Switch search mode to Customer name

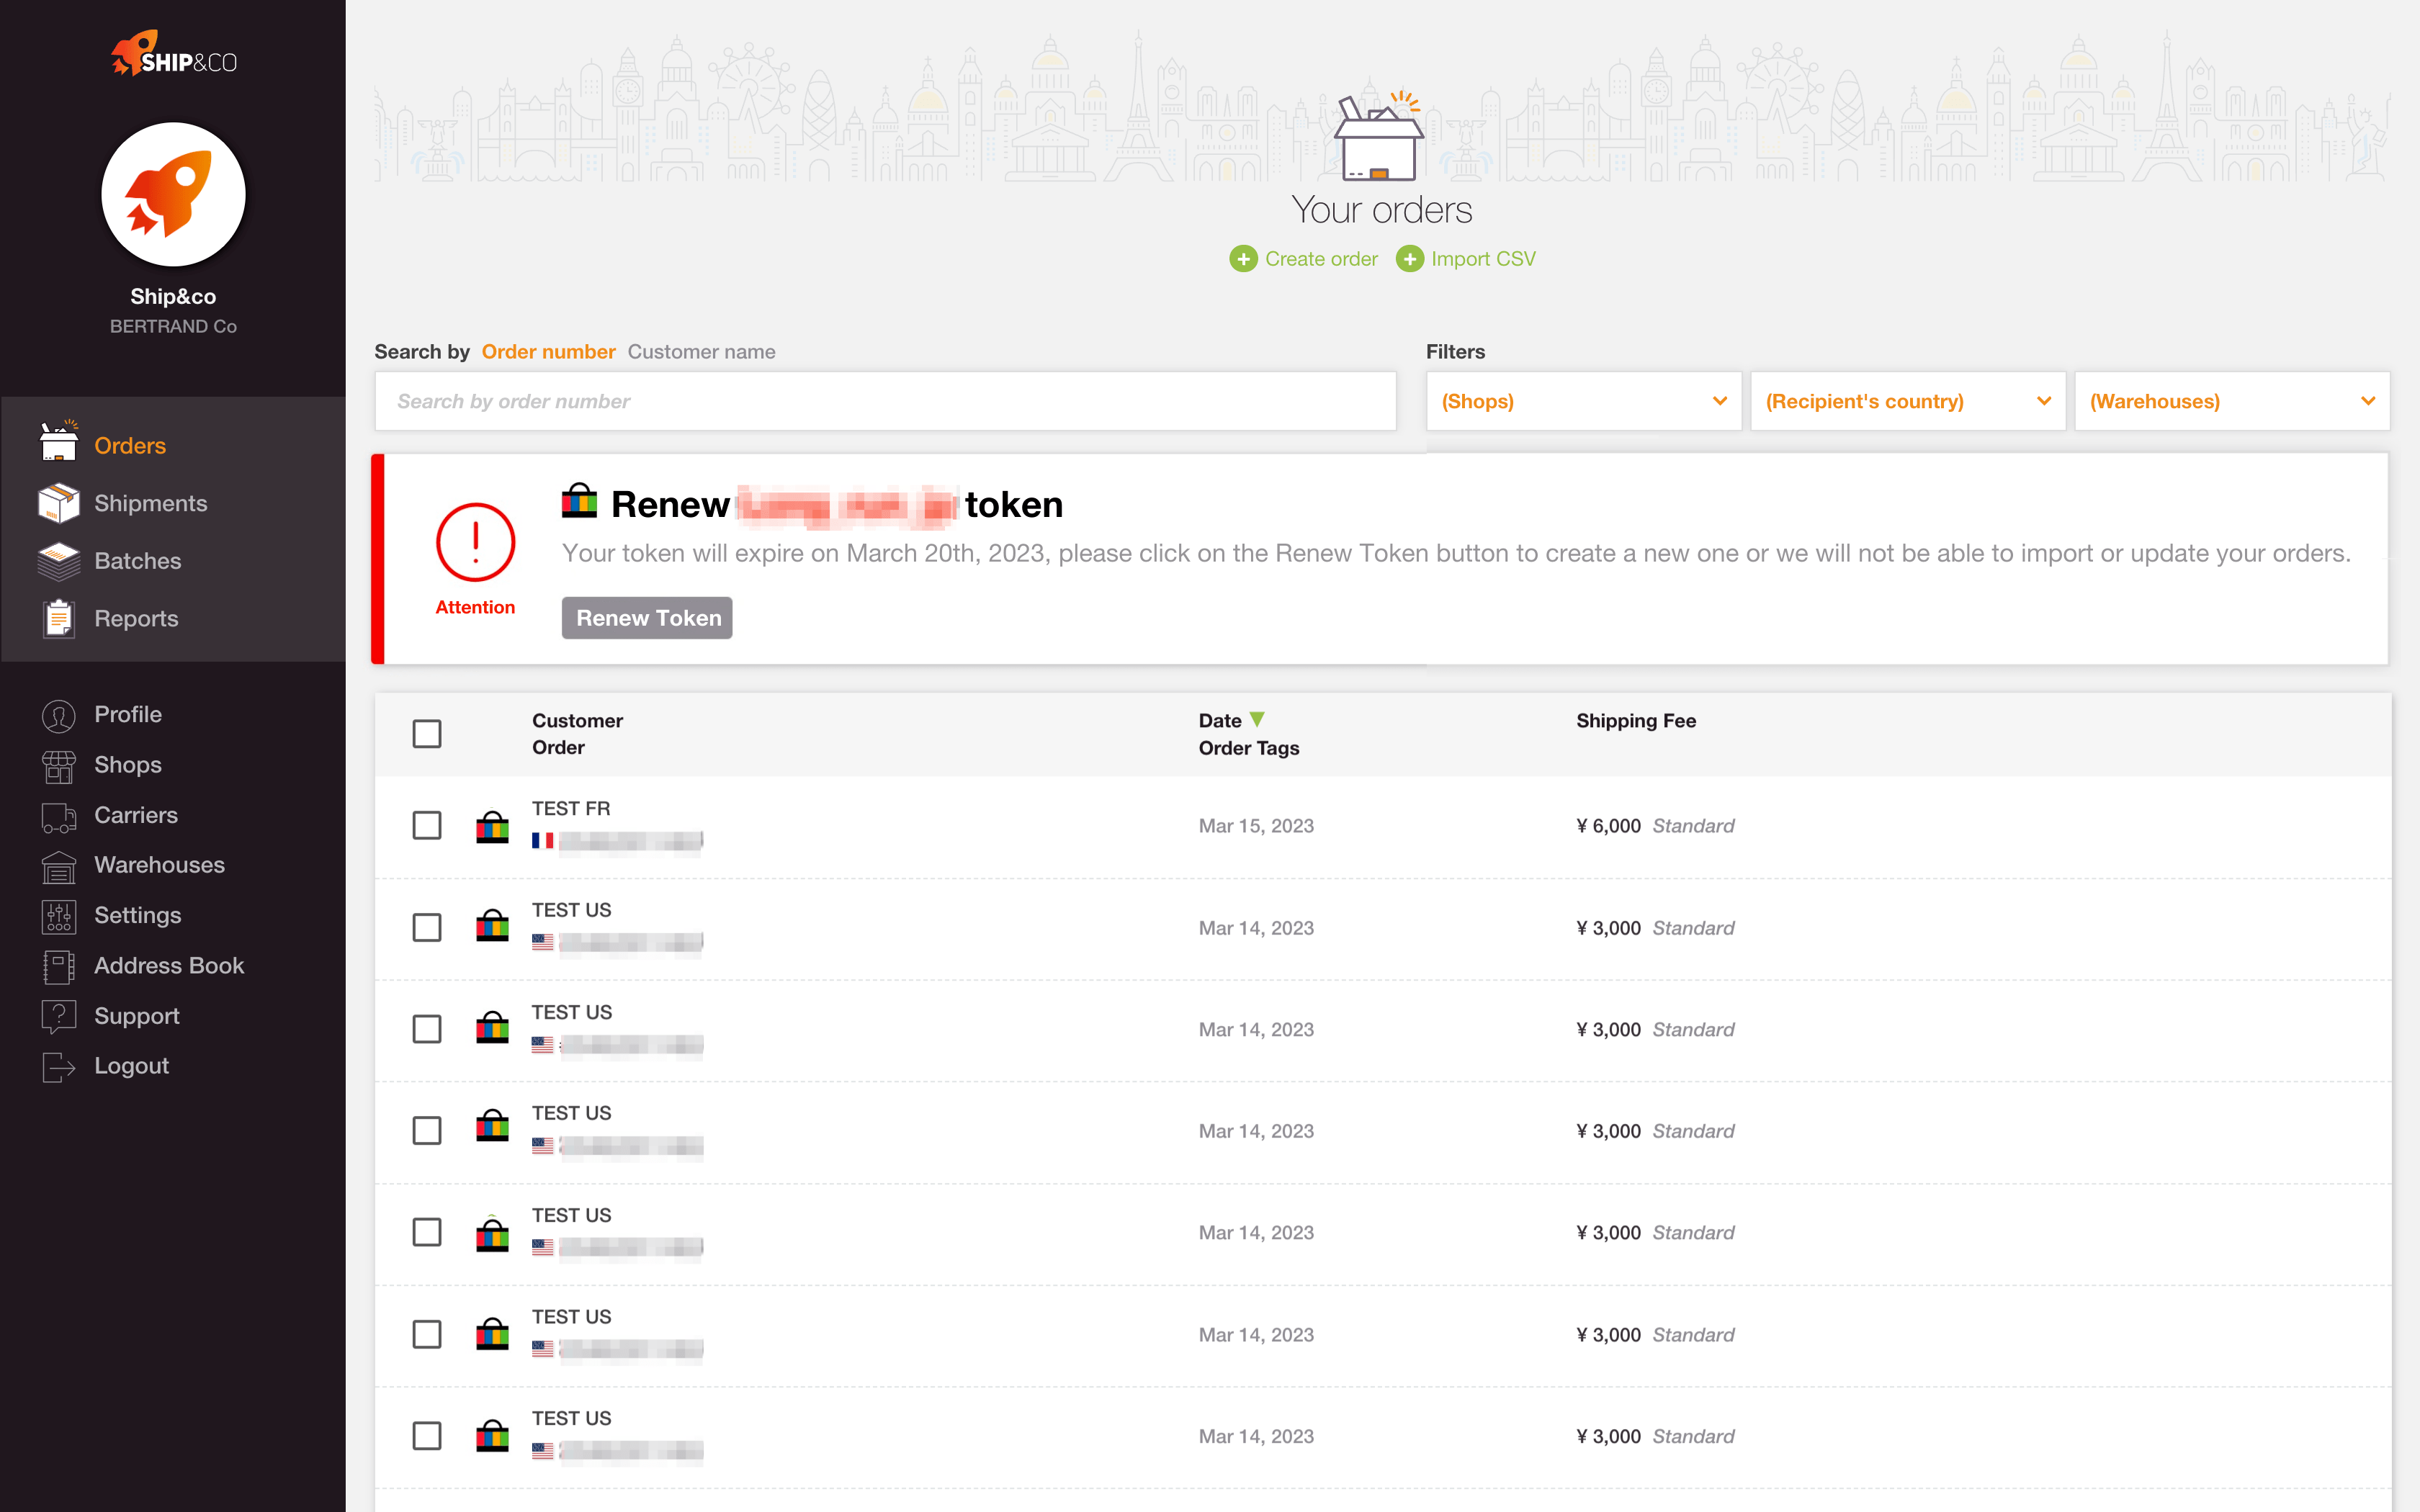pos(701,352)
